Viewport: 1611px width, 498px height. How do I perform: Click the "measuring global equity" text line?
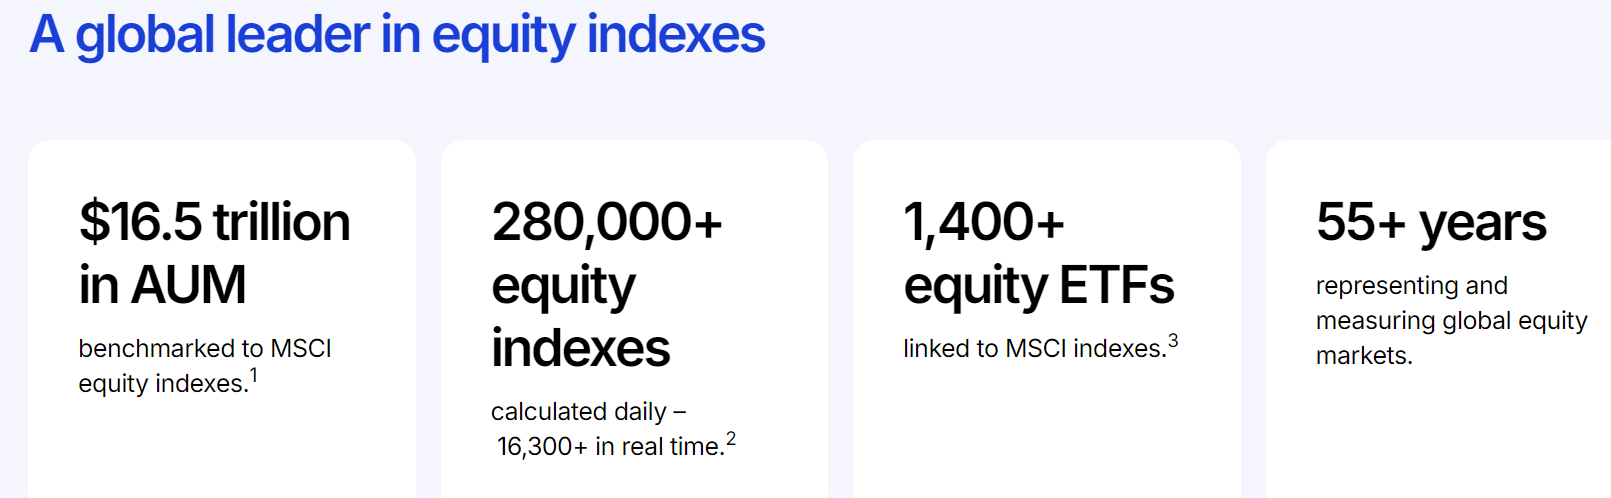1451,320
